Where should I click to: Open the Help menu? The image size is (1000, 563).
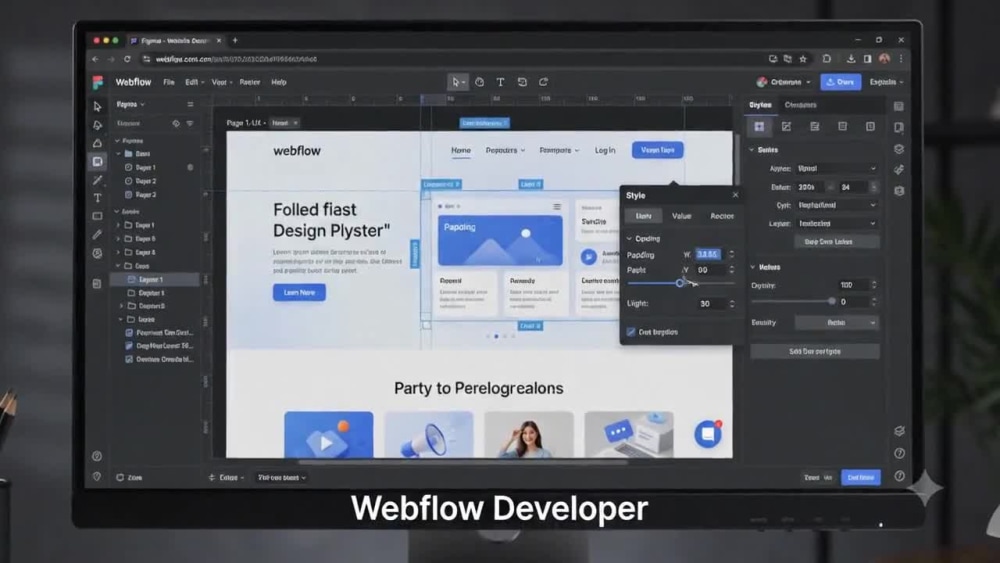point(279,82)
